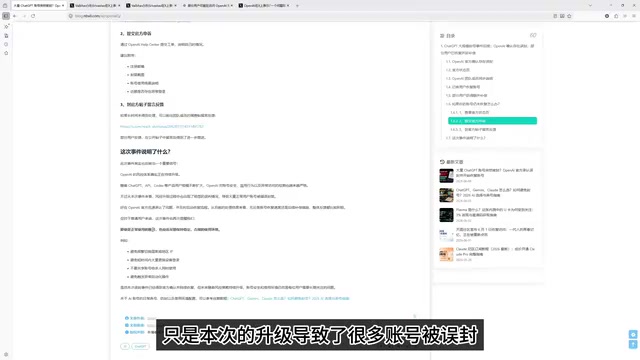Click the second metadata icon in the article footer
This screenshot has height=360, width=640.
coord(127,325)
